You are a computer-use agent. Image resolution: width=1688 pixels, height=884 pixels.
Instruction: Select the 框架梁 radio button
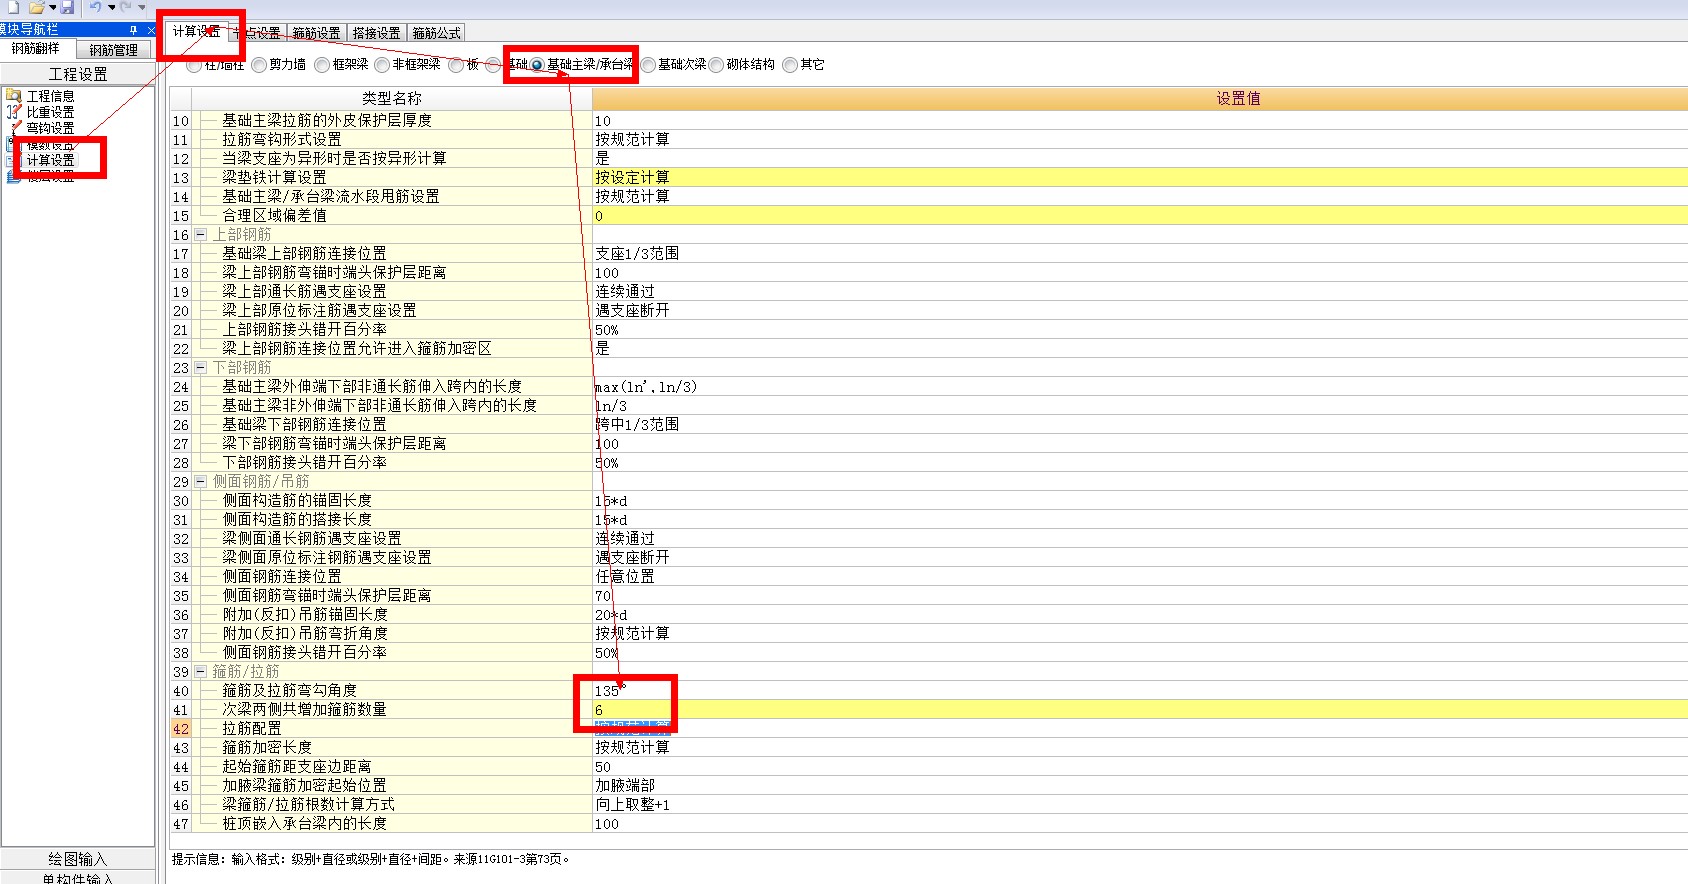pyautogui.click(x=322, y=65)
